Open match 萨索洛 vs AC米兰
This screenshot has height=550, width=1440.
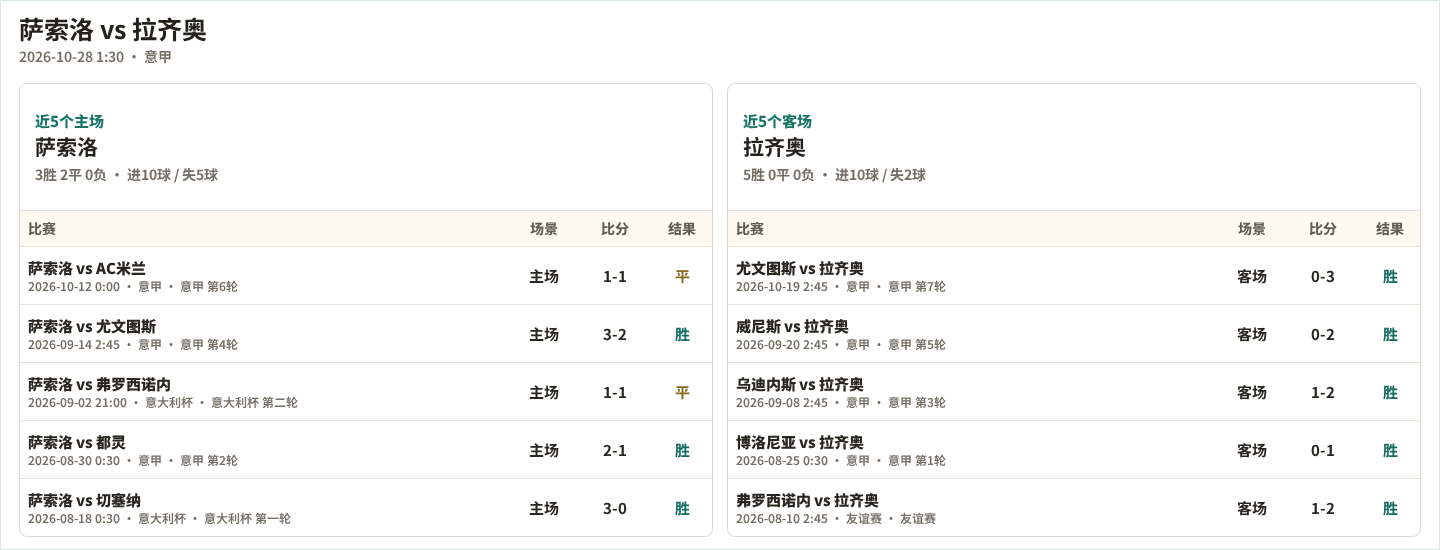87,268
